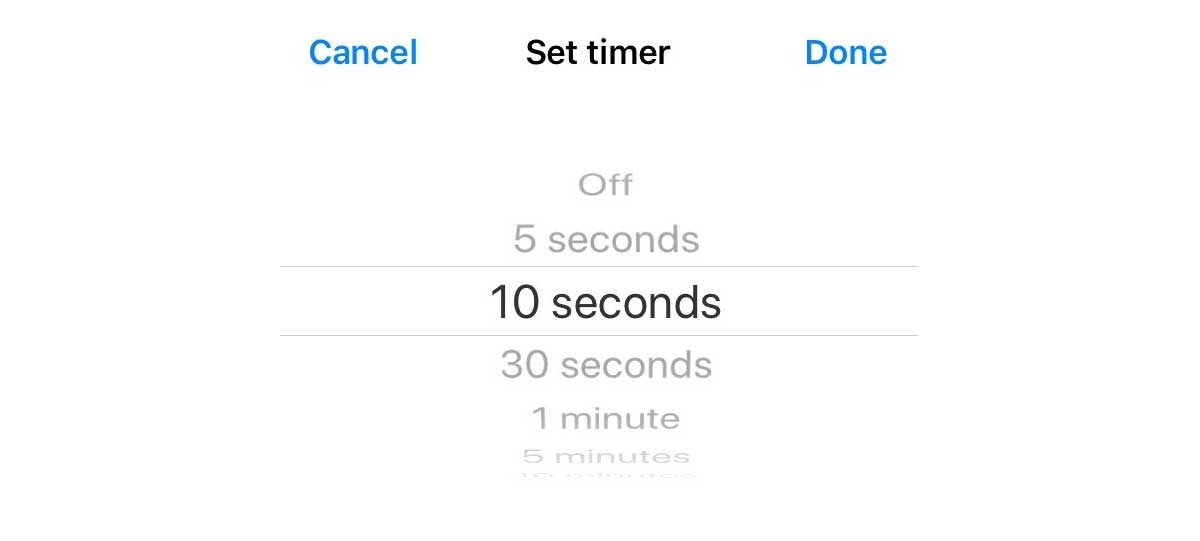This screenshot has height=541, width=1200.
Task: Choose the topmost picker entry Off
Action: click(x=606, y=184)
